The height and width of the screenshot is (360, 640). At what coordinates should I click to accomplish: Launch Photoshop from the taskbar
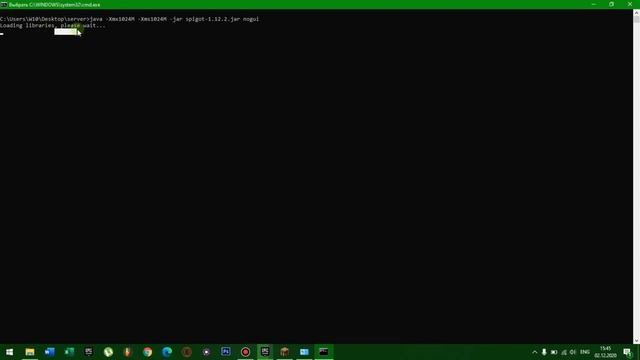pos(226,352)
